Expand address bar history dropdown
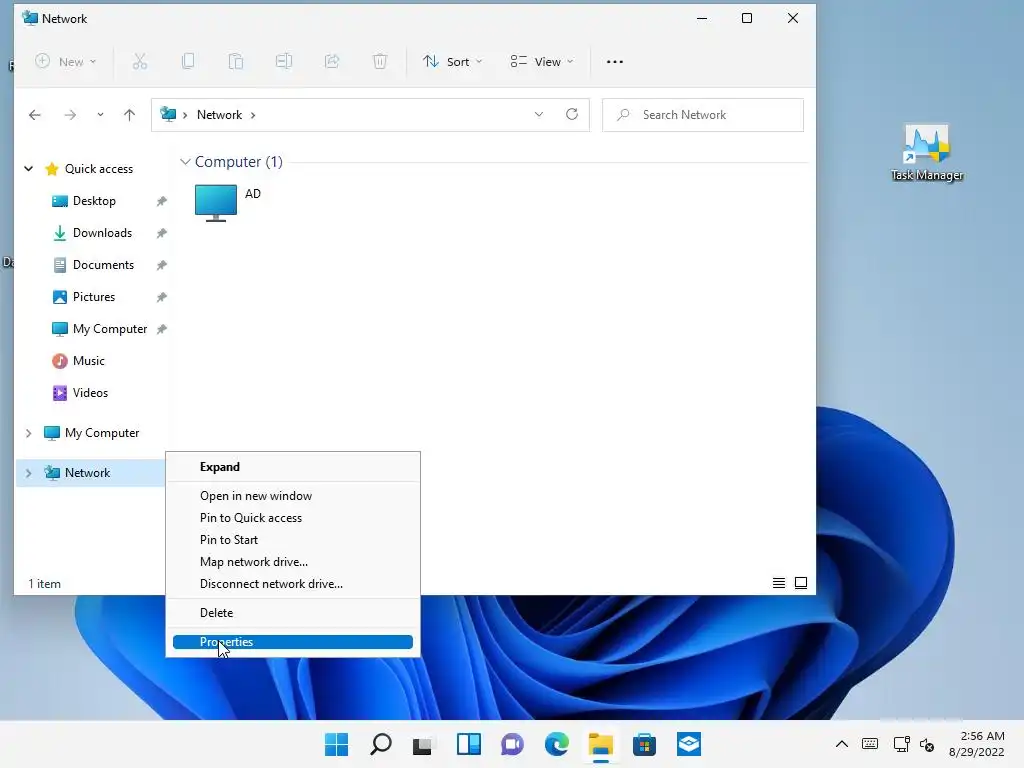 (539, 114)
